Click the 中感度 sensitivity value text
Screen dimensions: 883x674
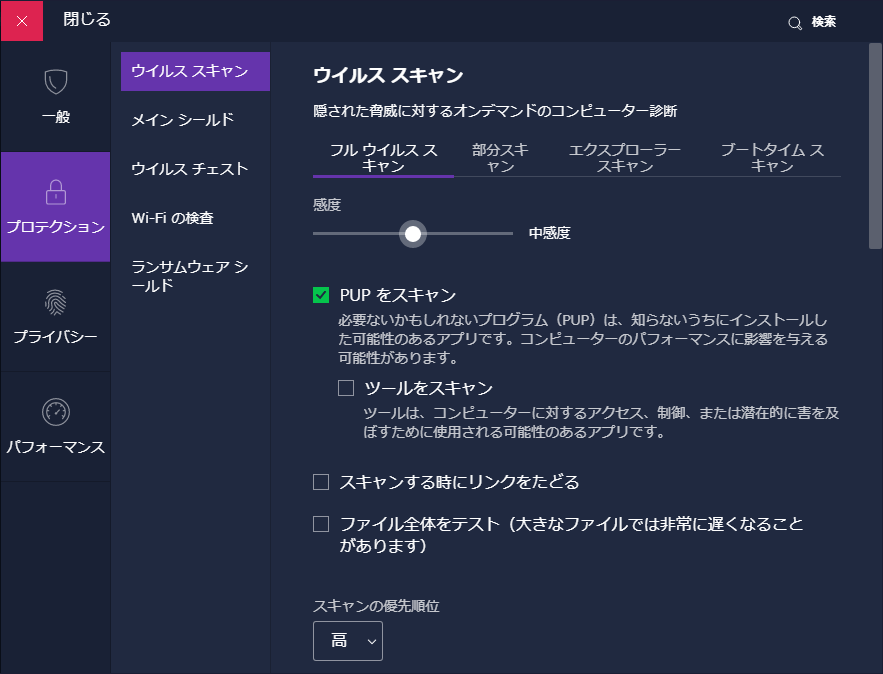(550, 233)
